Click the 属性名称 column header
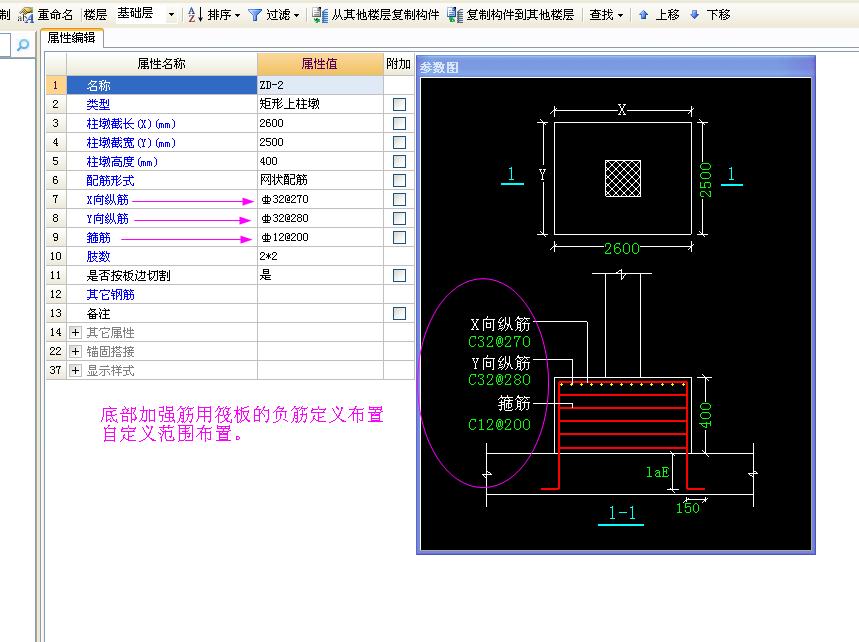Screen dimensions: 859x642 tap(162, 64)
